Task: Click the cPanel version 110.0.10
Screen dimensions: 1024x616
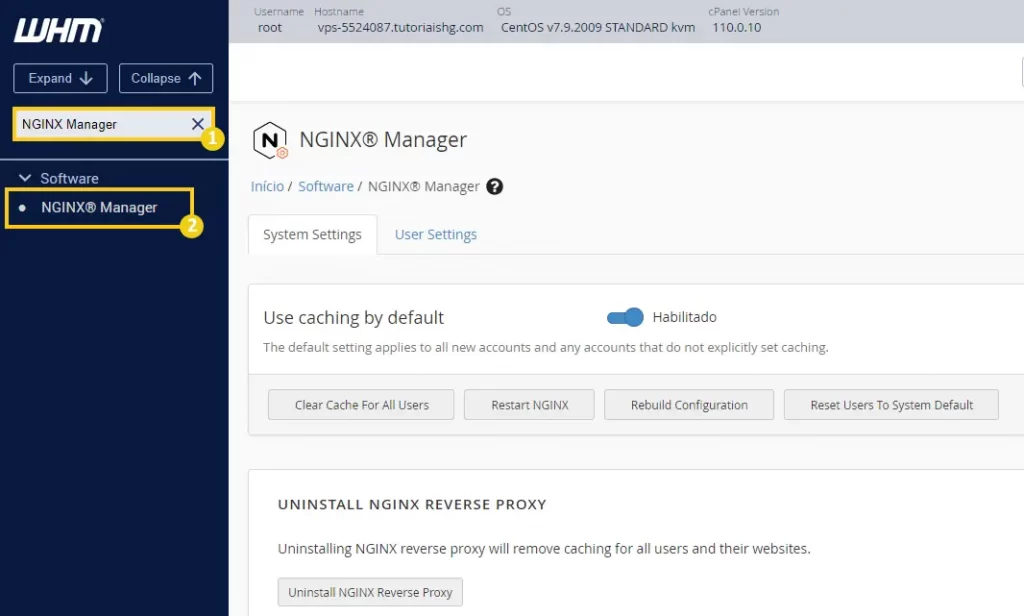Action: [x=737, y=27]
